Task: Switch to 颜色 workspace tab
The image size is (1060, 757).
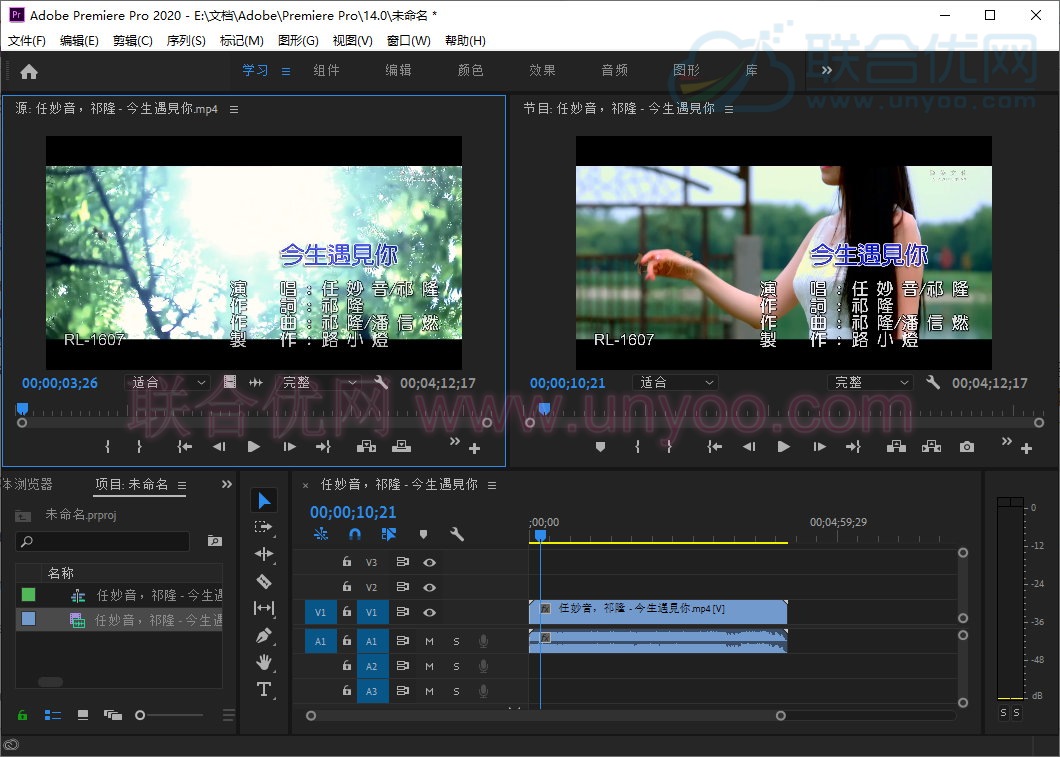Action: (x=471, y=70)
